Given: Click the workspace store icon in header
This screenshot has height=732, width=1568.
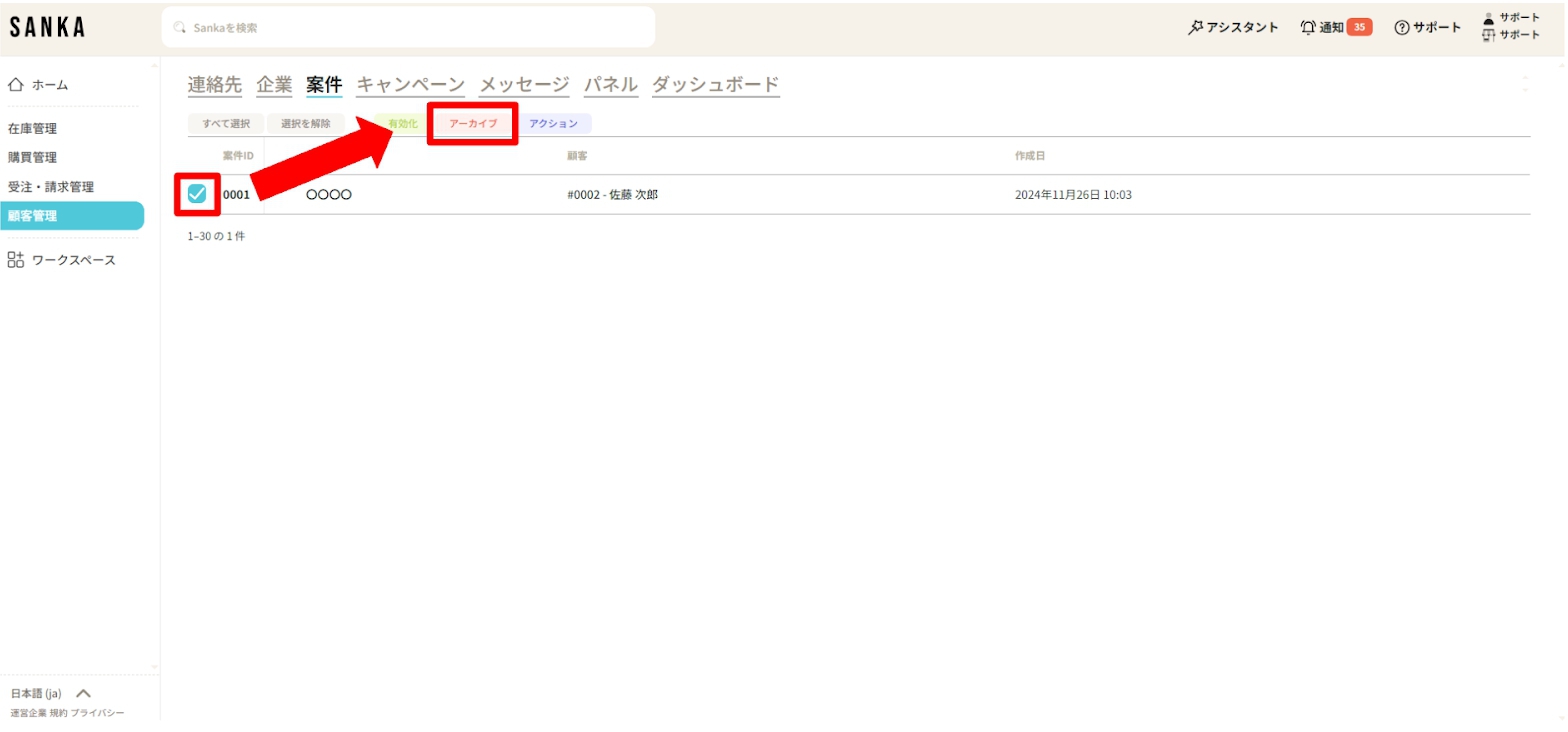Looking at the screenshot, I should click(1488, 35).
